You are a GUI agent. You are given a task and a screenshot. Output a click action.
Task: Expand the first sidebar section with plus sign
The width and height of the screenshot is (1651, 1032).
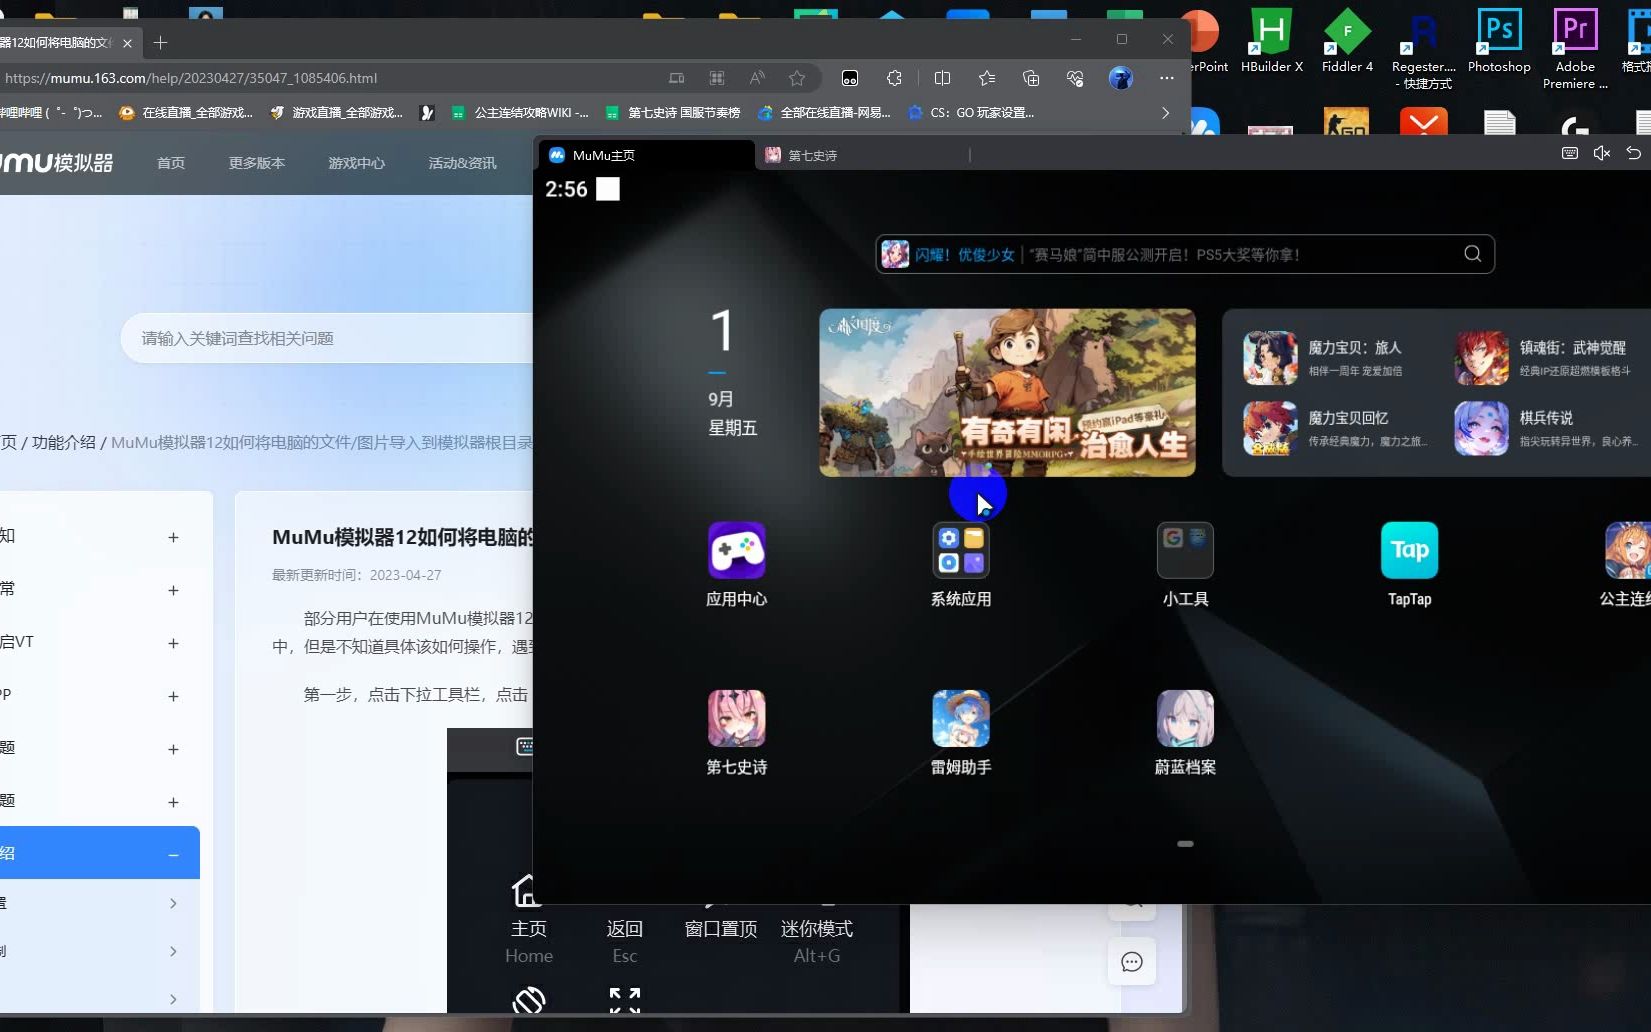point(173,537)
